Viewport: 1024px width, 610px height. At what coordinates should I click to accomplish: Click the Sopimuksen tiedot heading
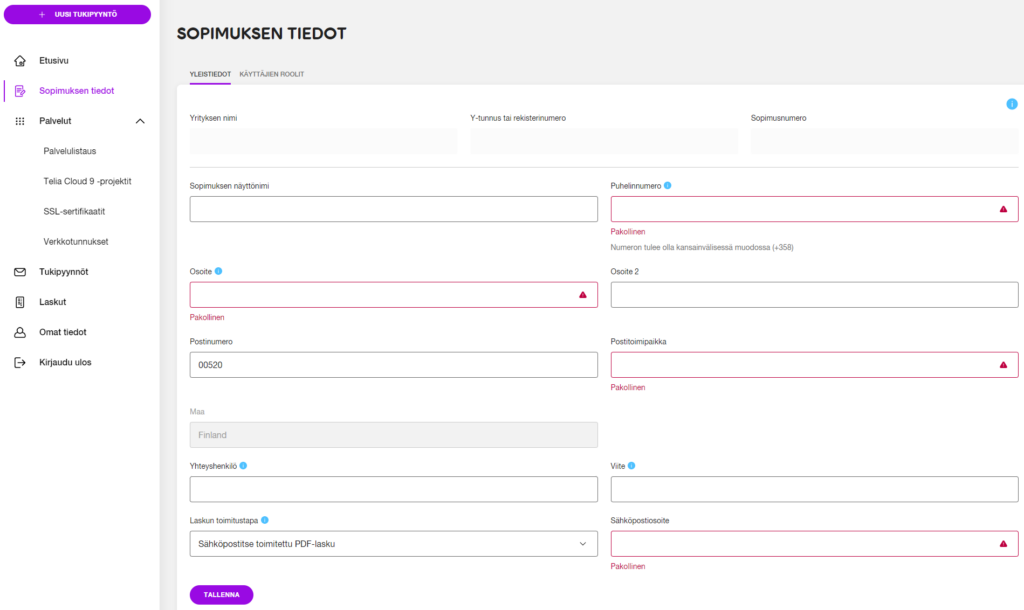tap(261, 33)
